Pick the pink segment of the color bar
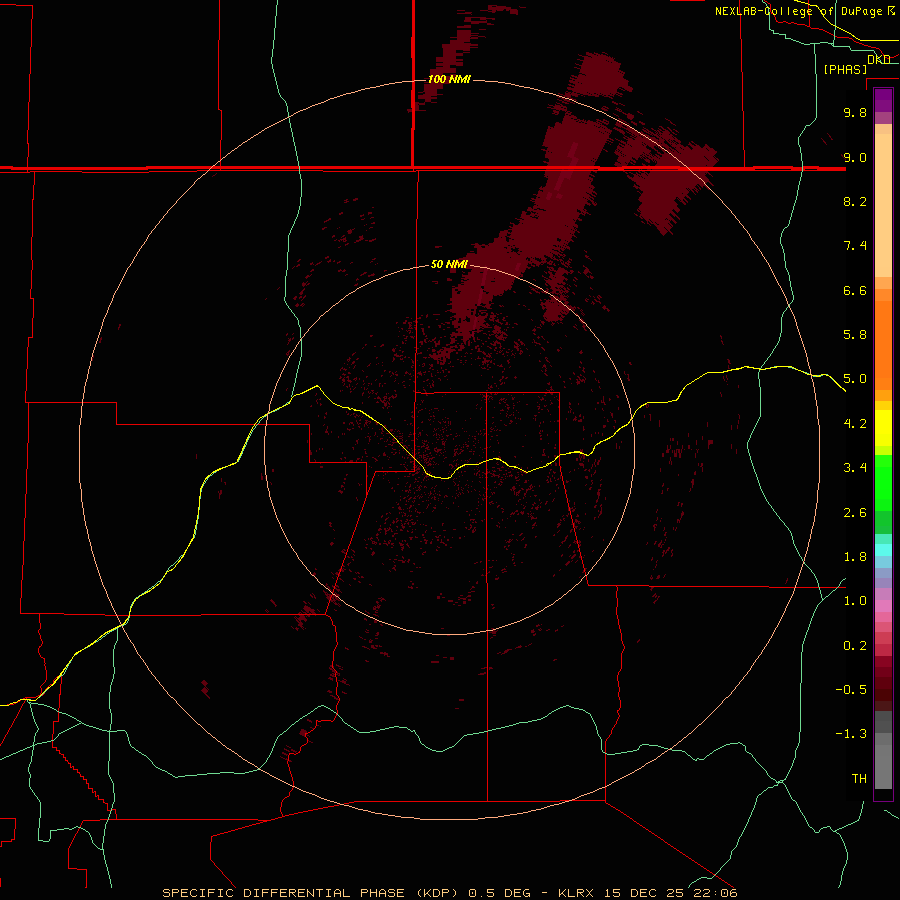This screenshot has width=900, height=900. tap(883, 606)
